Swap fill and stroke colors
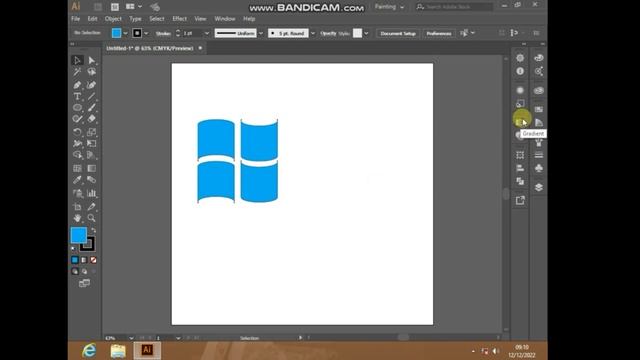Viewport: 640px width, 360px height. pyautogui.click(x=93, y=231)
